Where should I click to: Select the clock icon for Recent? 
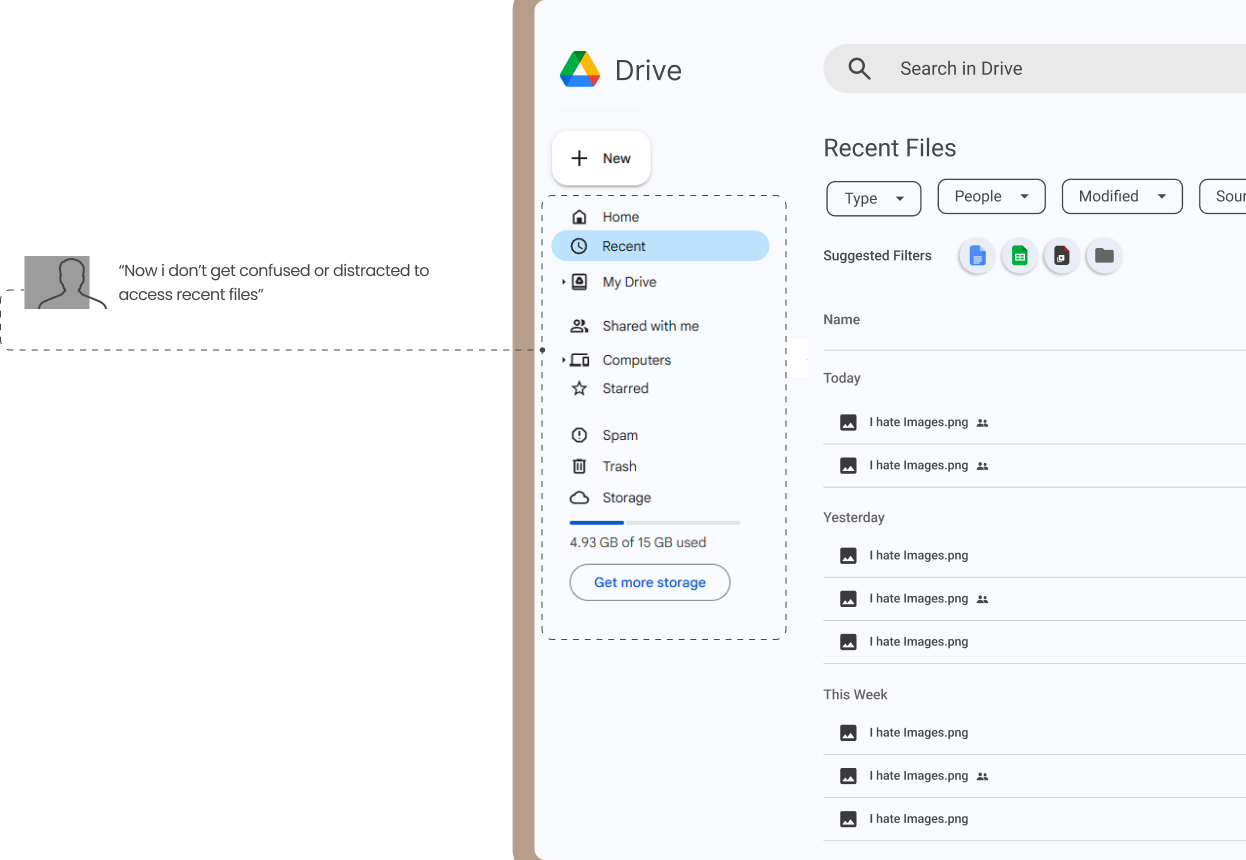[579, 246]
